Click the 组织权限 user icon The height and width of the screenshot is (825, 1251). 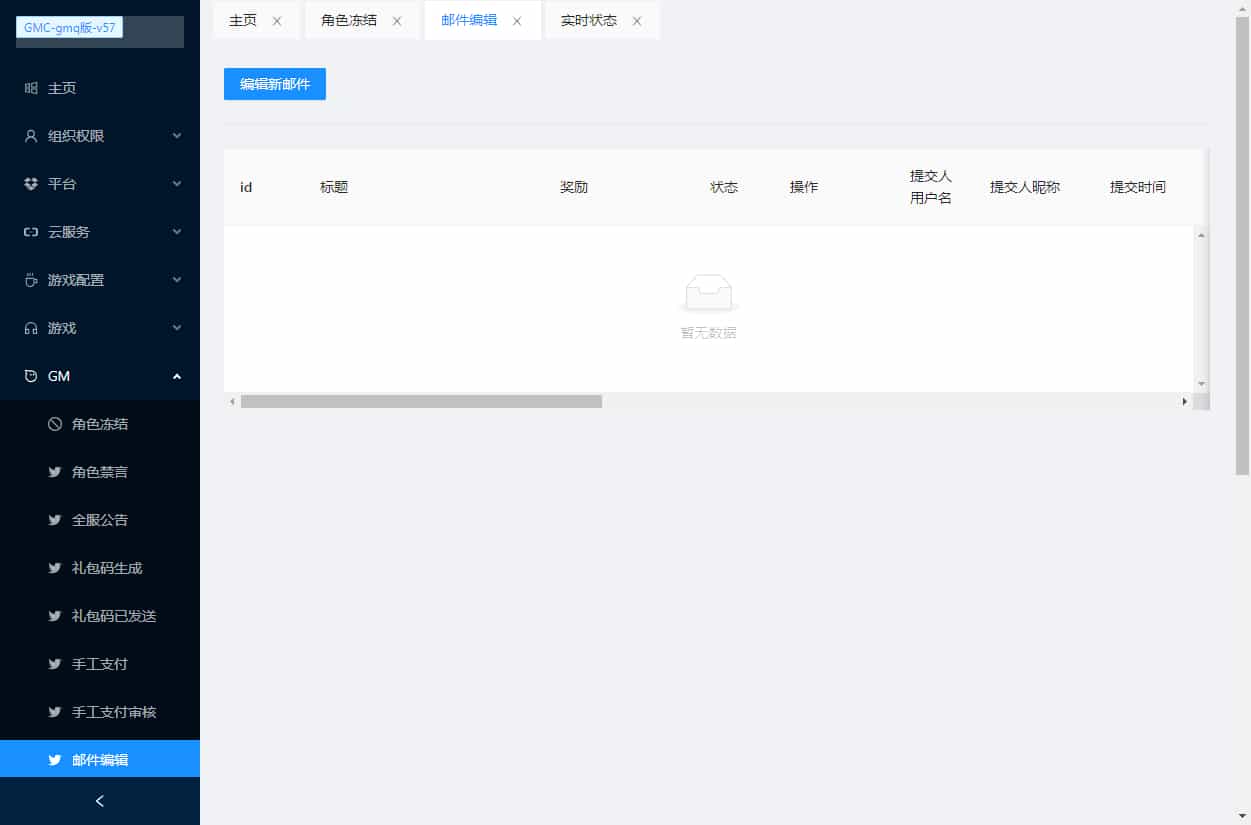click(31, 136)
